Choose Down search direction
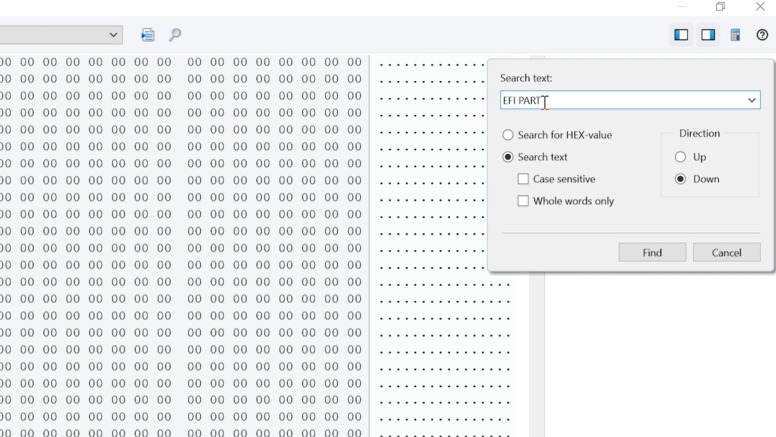The width and height of the screenshot is (776, 437). [680, 179]
